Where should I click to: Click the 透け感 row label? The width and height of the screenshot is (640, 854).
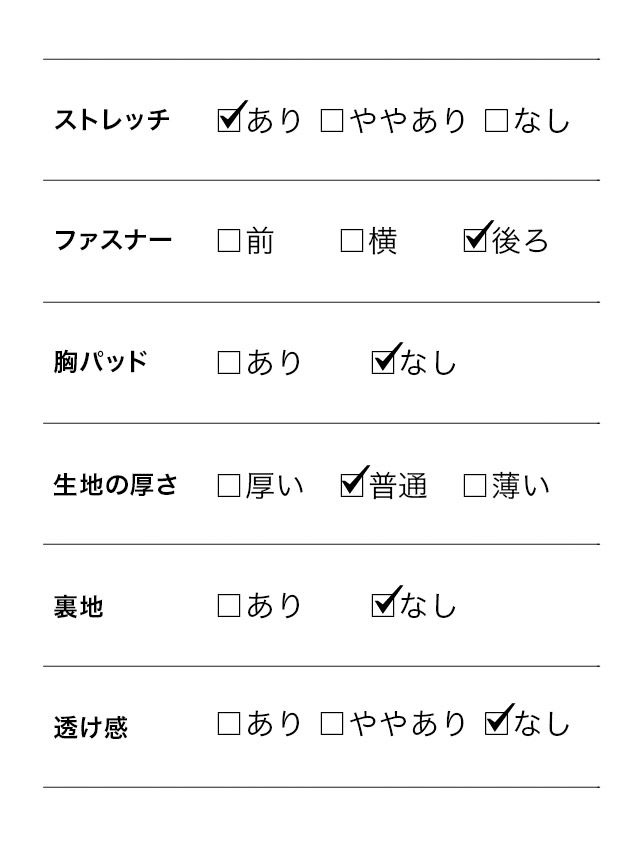[91, 727]
